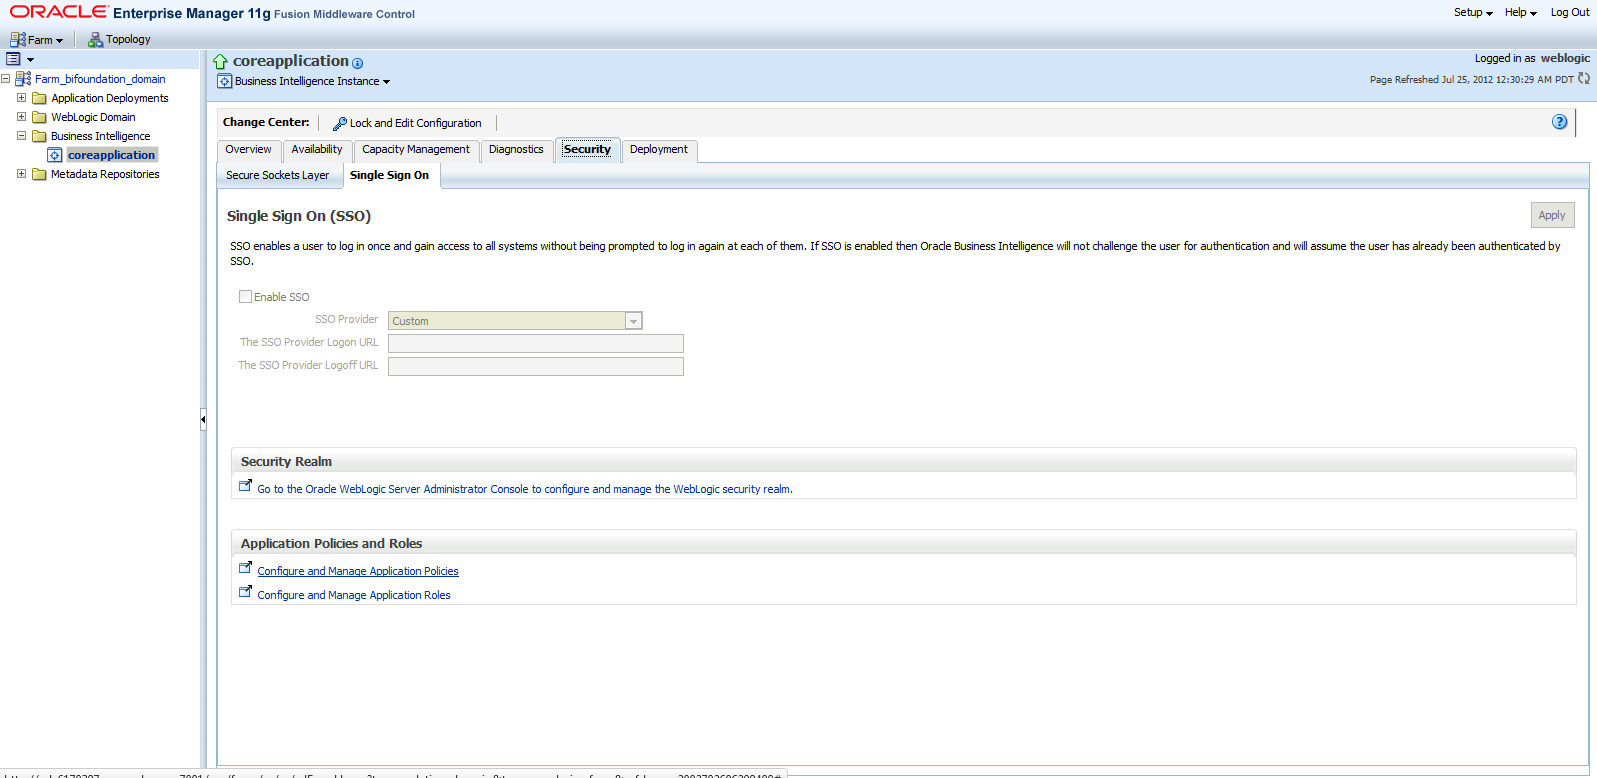Click the Apply button
1597x778 pixels.
pos(1551,215)
